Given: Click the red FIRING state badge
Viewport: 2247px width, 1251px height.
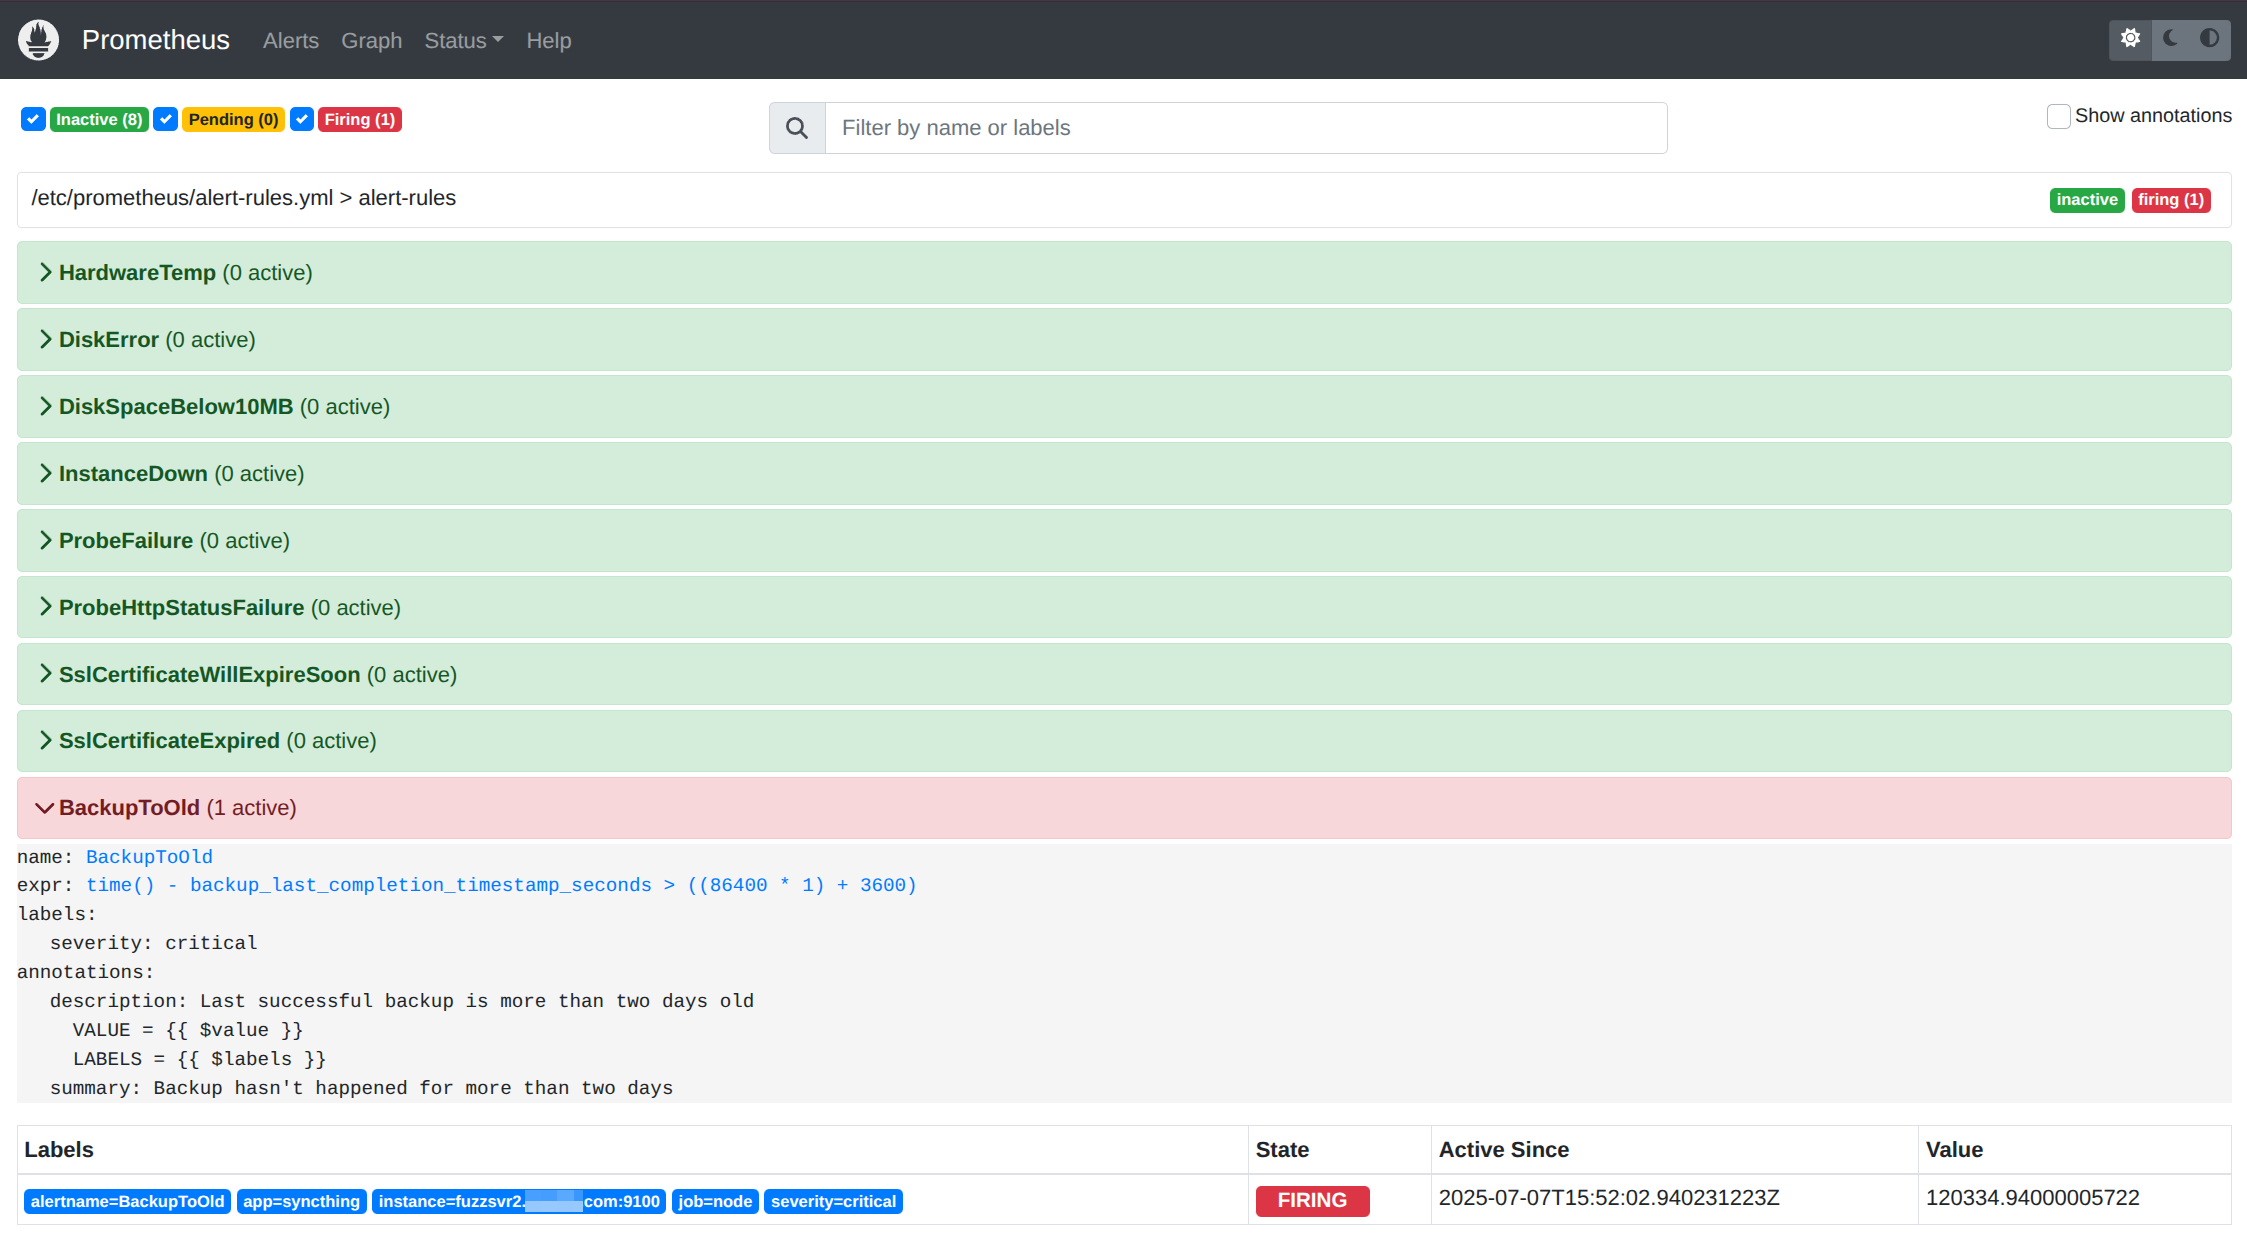Looking at the screenshot, I should (x=1312, y=1200).
